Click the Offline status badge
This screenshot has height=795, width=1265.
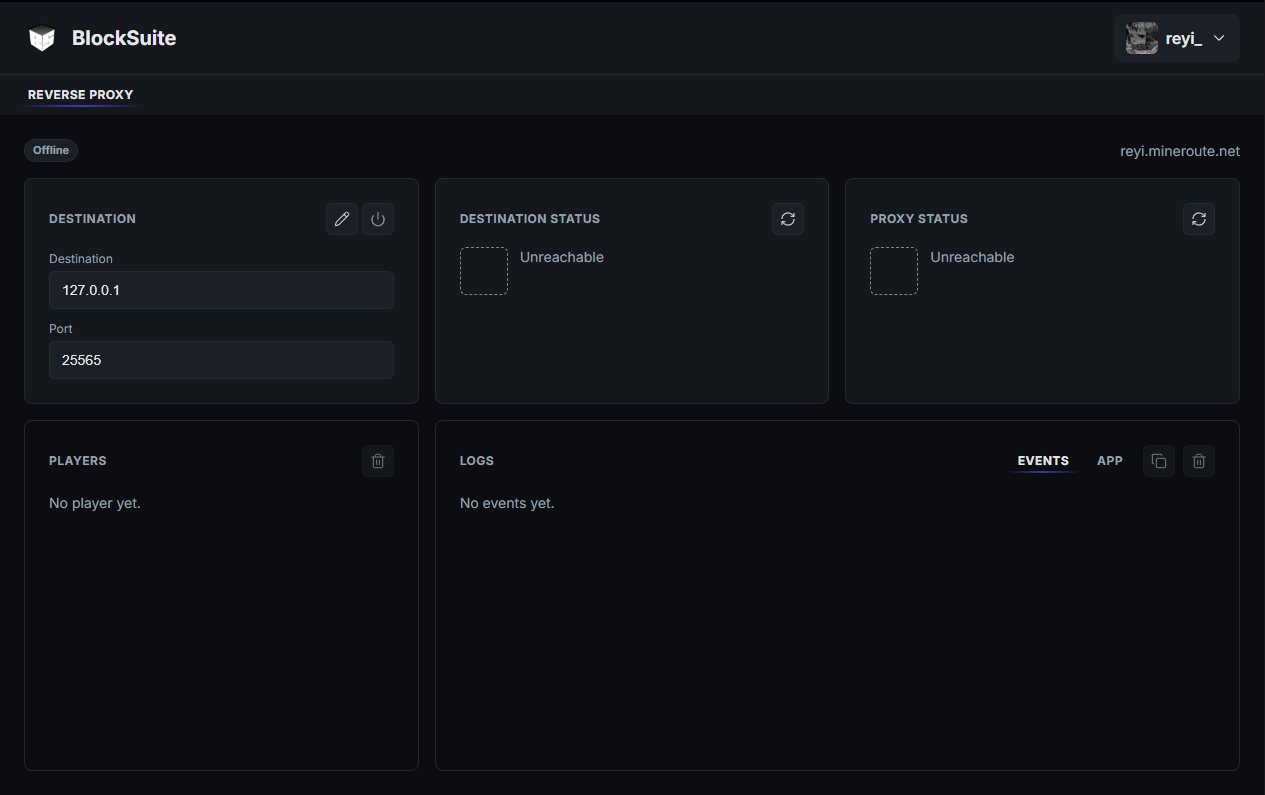click(51, 150)
